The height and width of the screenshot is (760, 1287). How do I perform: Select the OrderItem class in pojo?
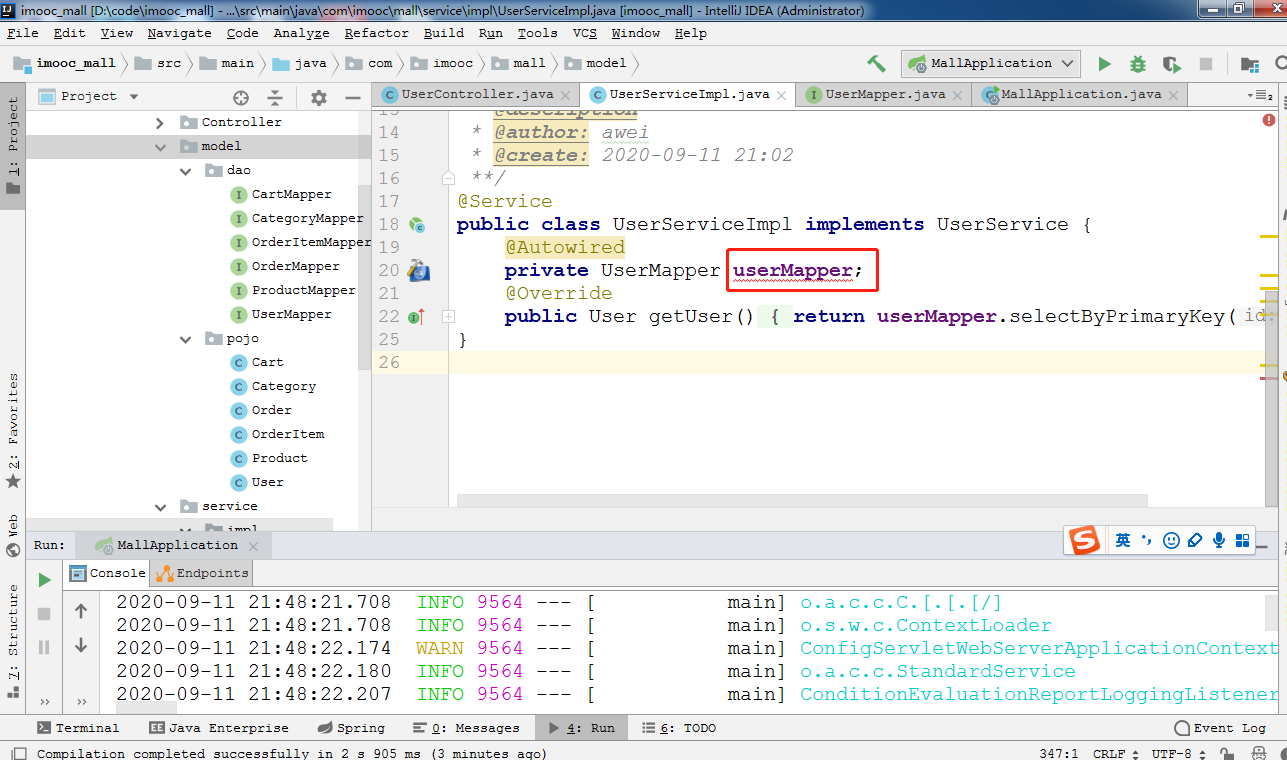pos(288,434)
